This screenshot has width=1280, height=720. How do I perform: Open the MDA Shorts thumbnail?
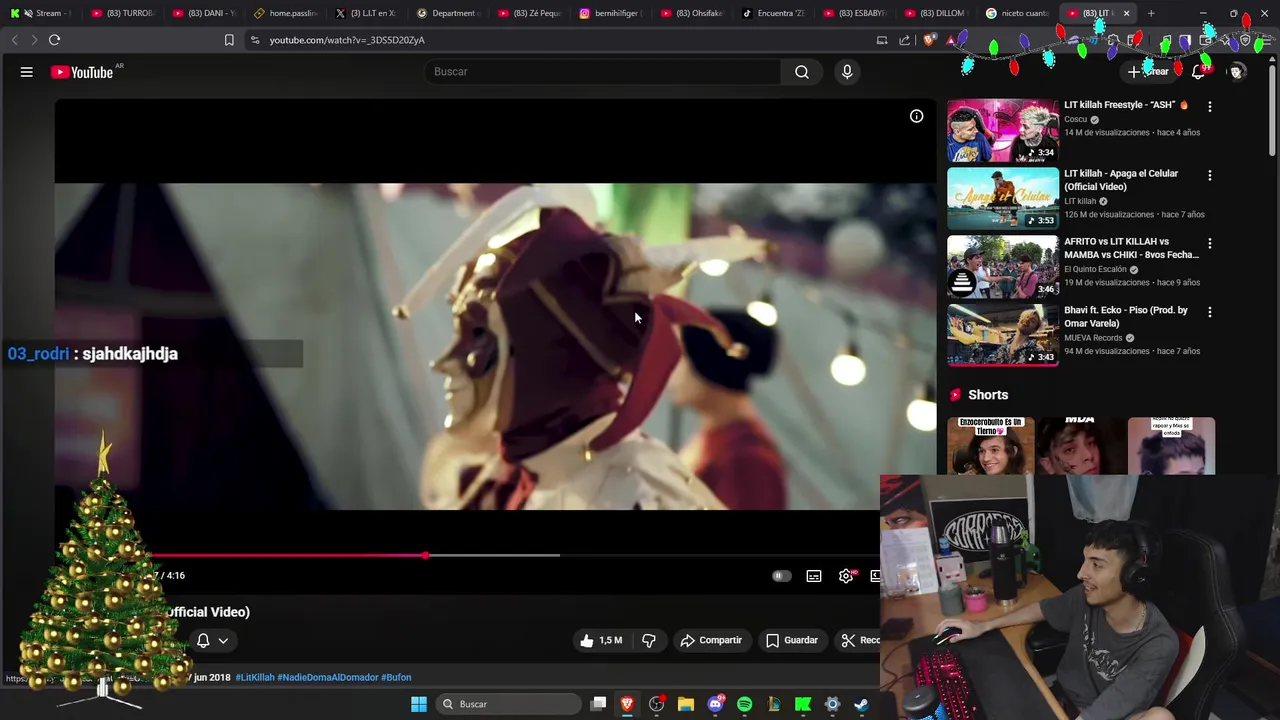[x=1080, y=446]
